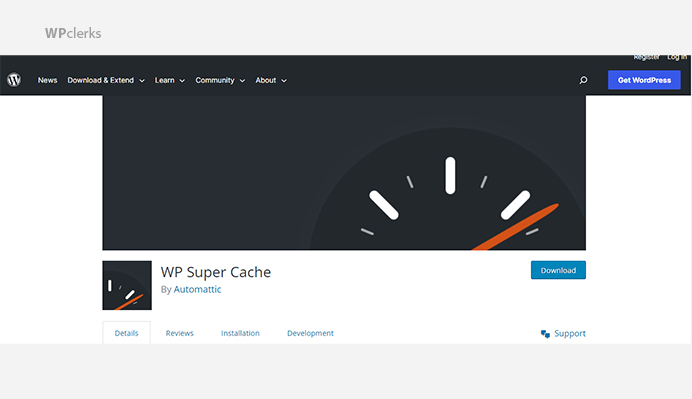The image size is (692, 399).
Task: Click the Get WordPress button
Action: tap(644, 80)
